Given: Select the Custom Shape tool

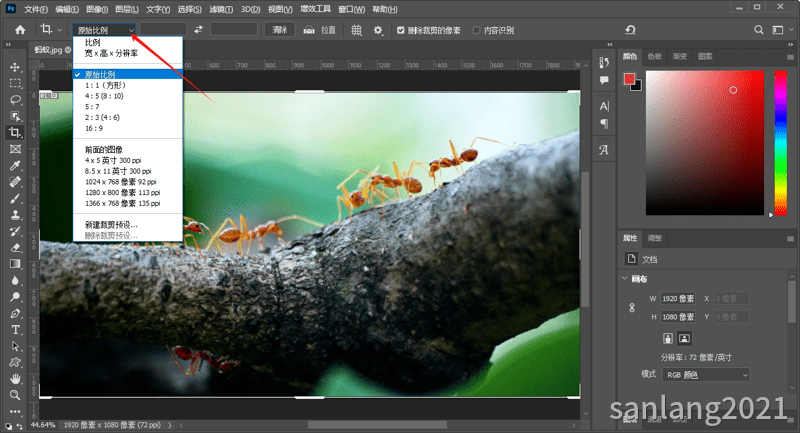Looking at the screenshot, I should click(15, 362).
